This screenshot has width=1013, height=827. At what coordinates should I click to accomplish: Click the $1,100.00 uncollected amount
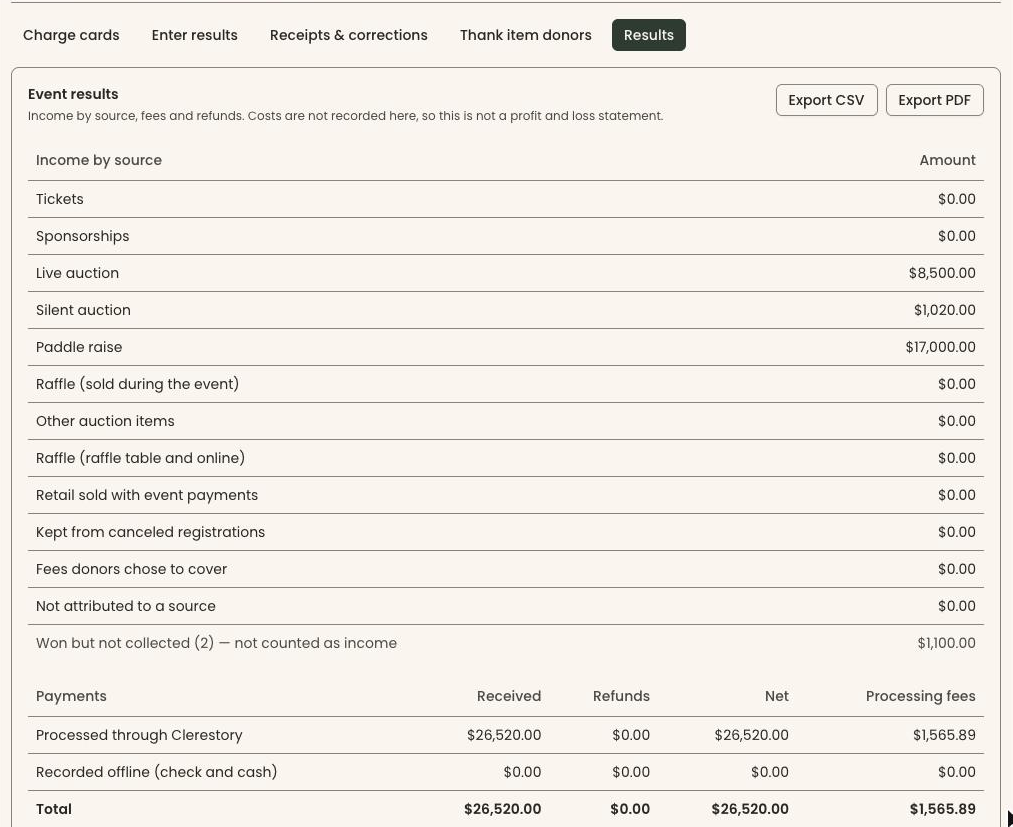[x=946, y=643]
